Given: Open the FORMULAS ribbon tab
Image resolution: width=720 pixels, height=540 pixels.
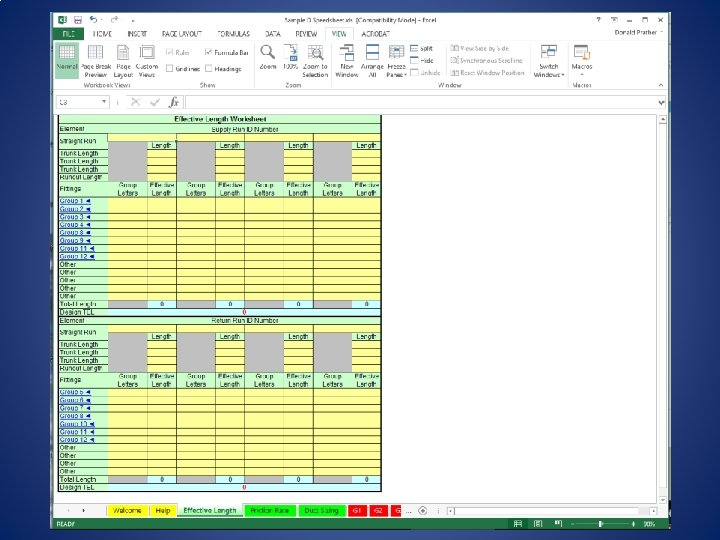Looking at the screenshot, I should tap(233, 34).
